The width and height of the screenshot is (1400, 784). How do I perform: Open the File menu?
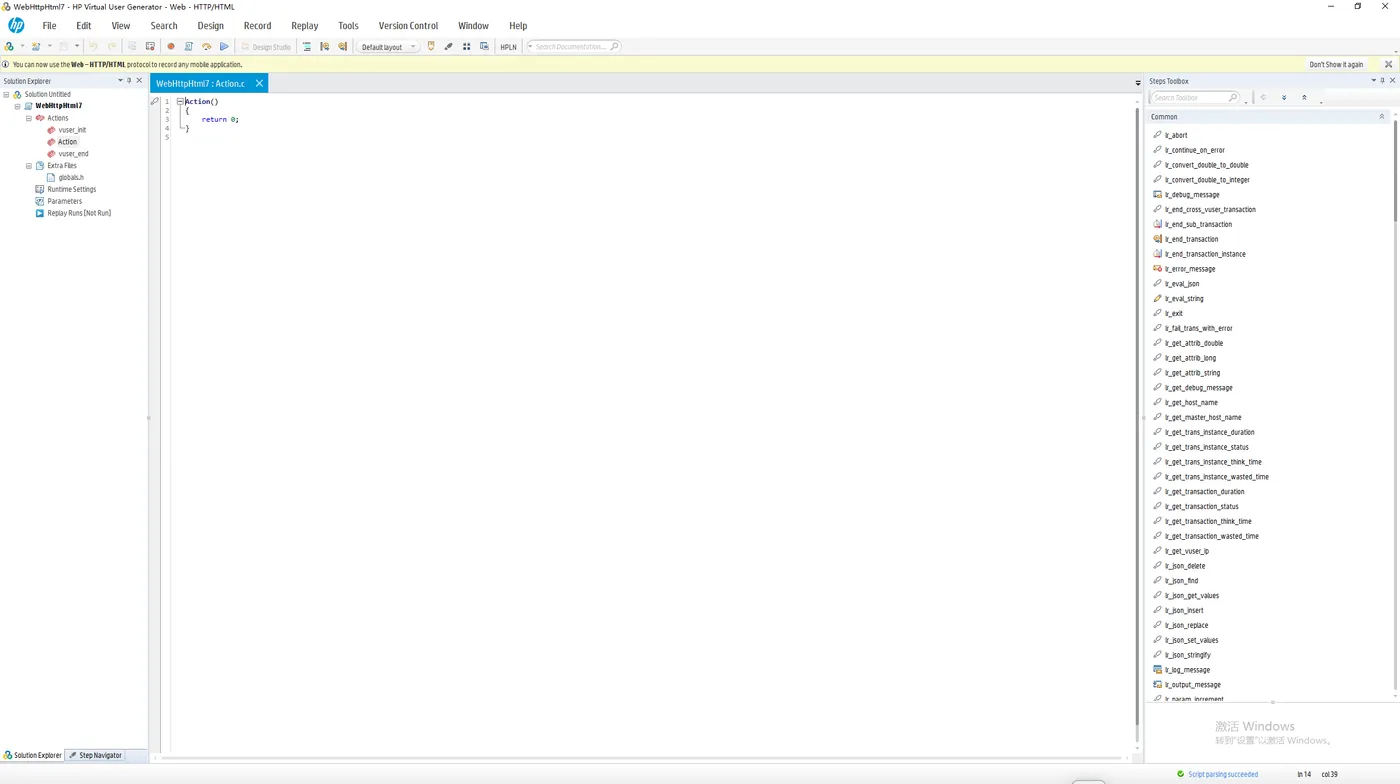[49, 26]
